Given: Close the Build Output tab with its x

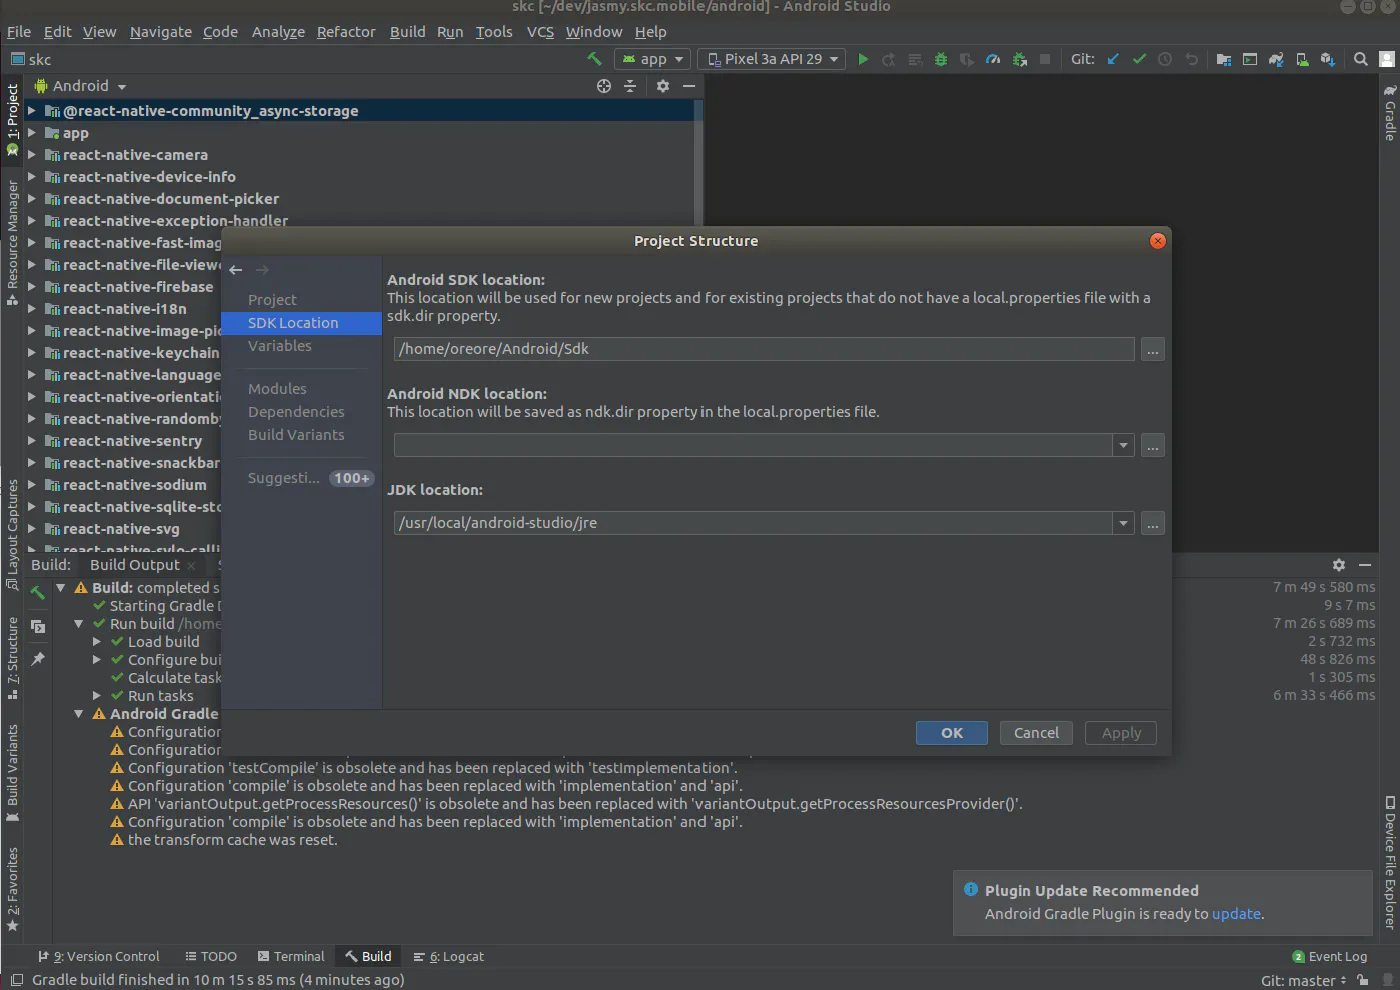Looking at the screenshot, I should tap(191, 565).
